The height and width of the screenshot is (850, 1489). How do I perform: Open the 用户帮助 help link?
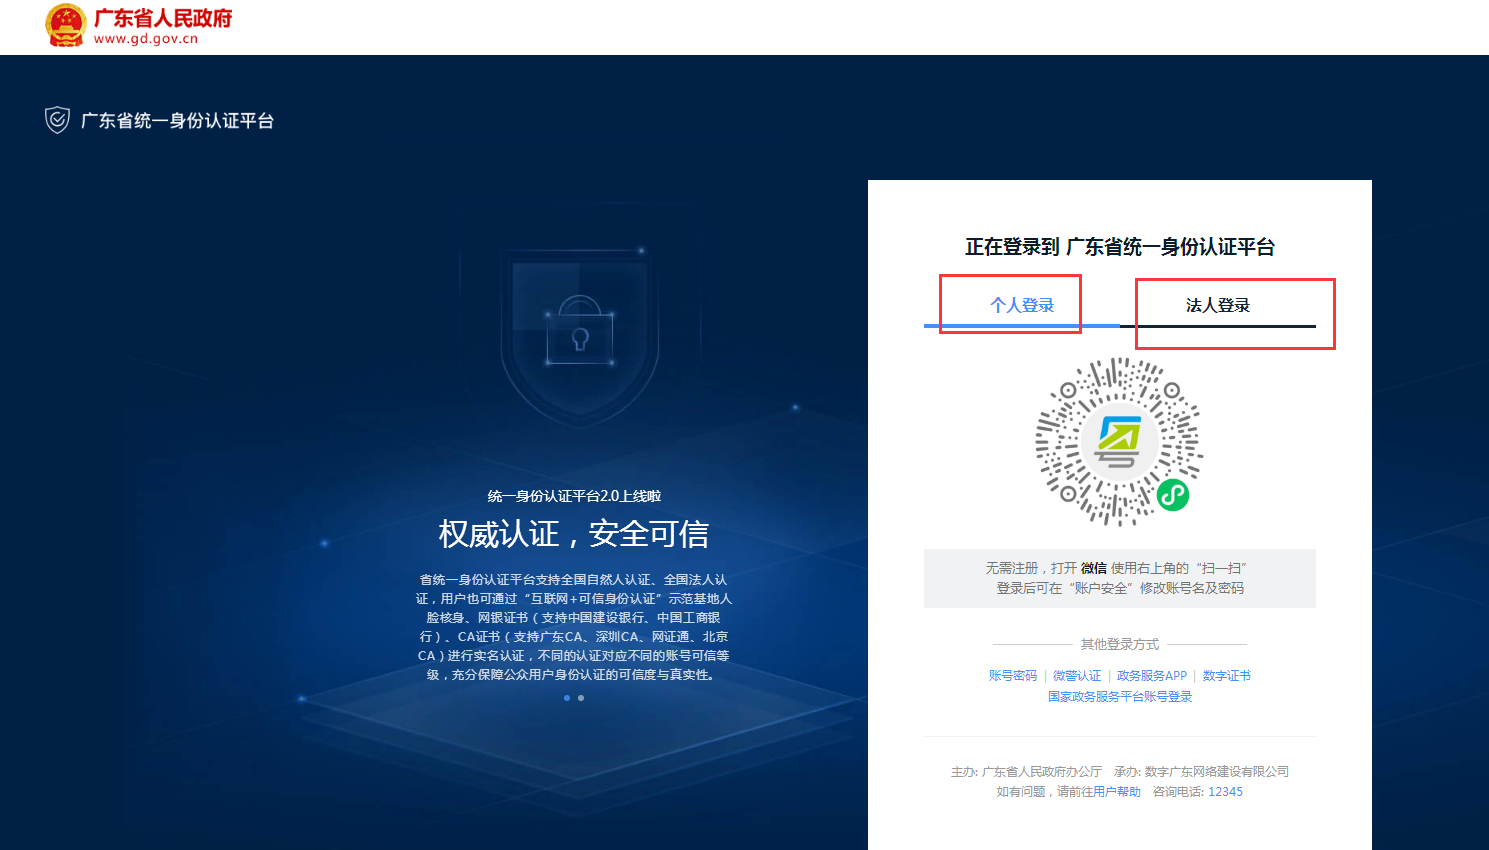coord(1116,792)
